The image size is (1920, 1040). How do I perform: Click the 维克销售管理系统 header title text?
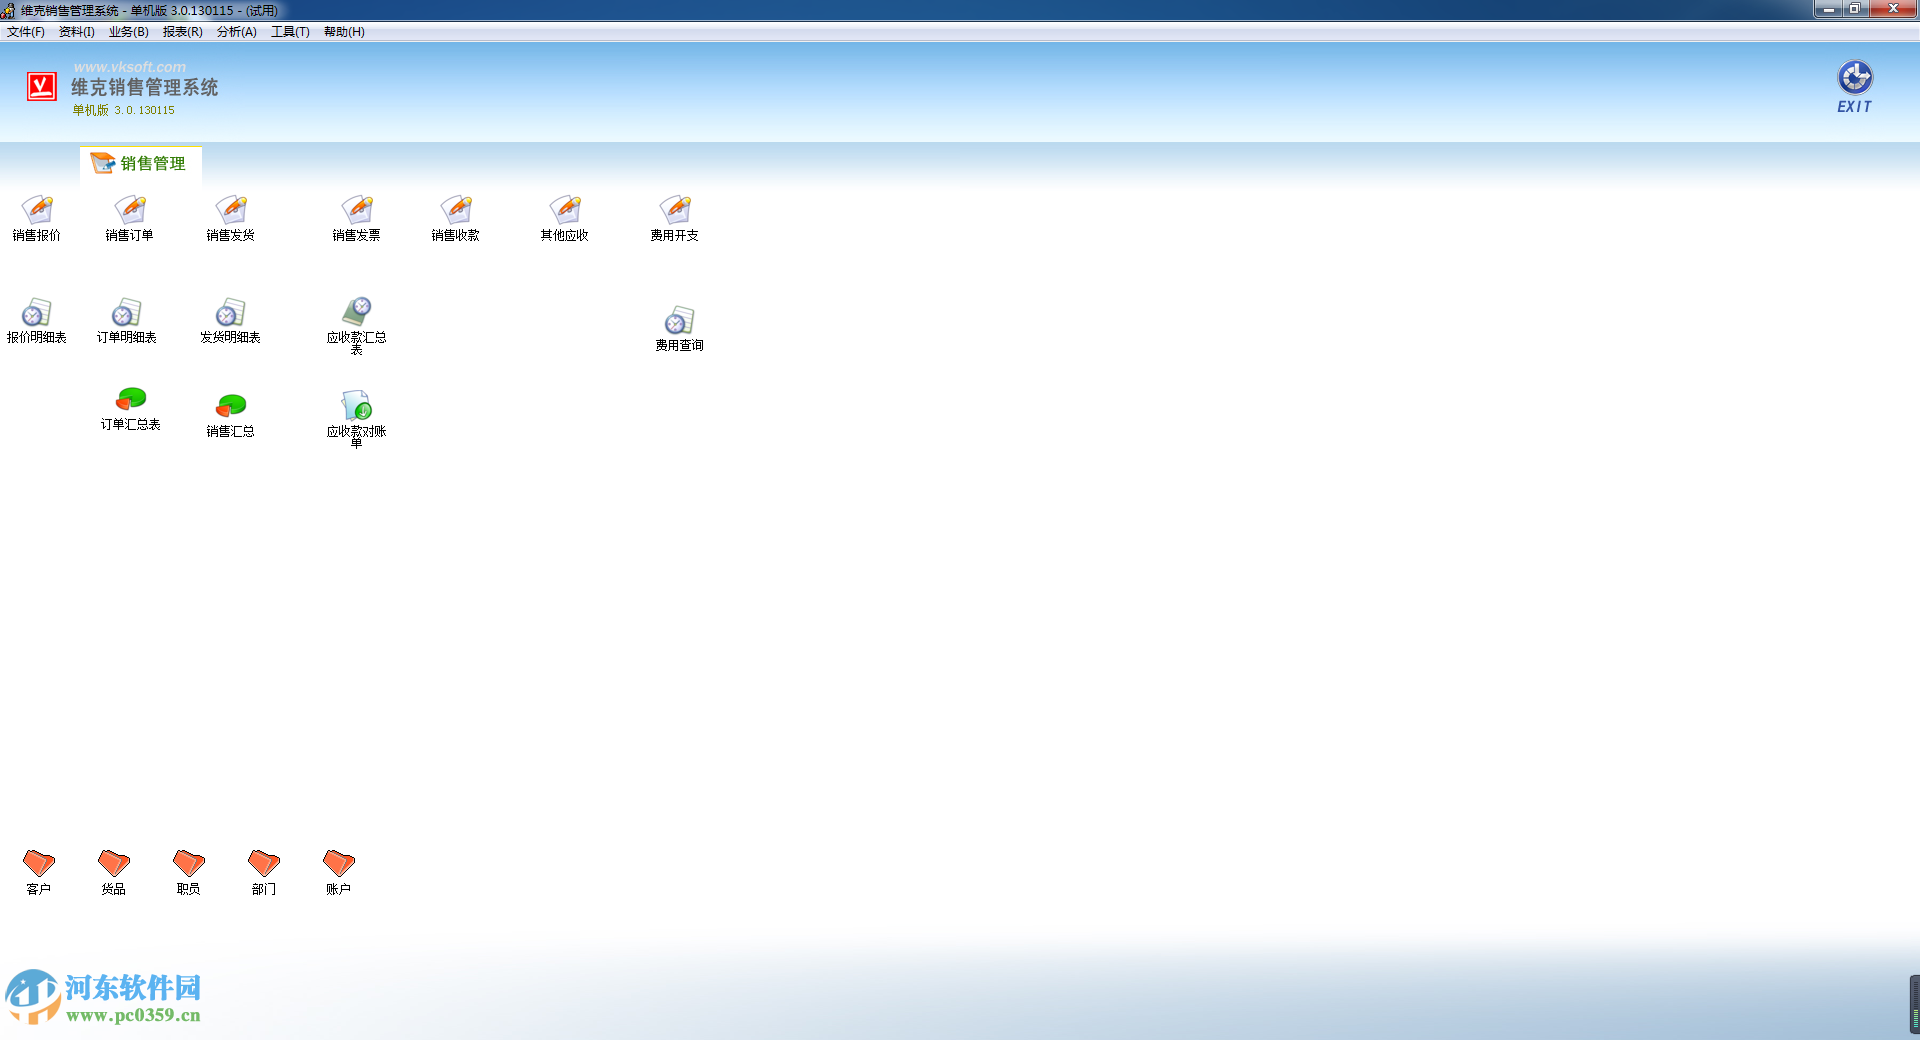point(145,88)
